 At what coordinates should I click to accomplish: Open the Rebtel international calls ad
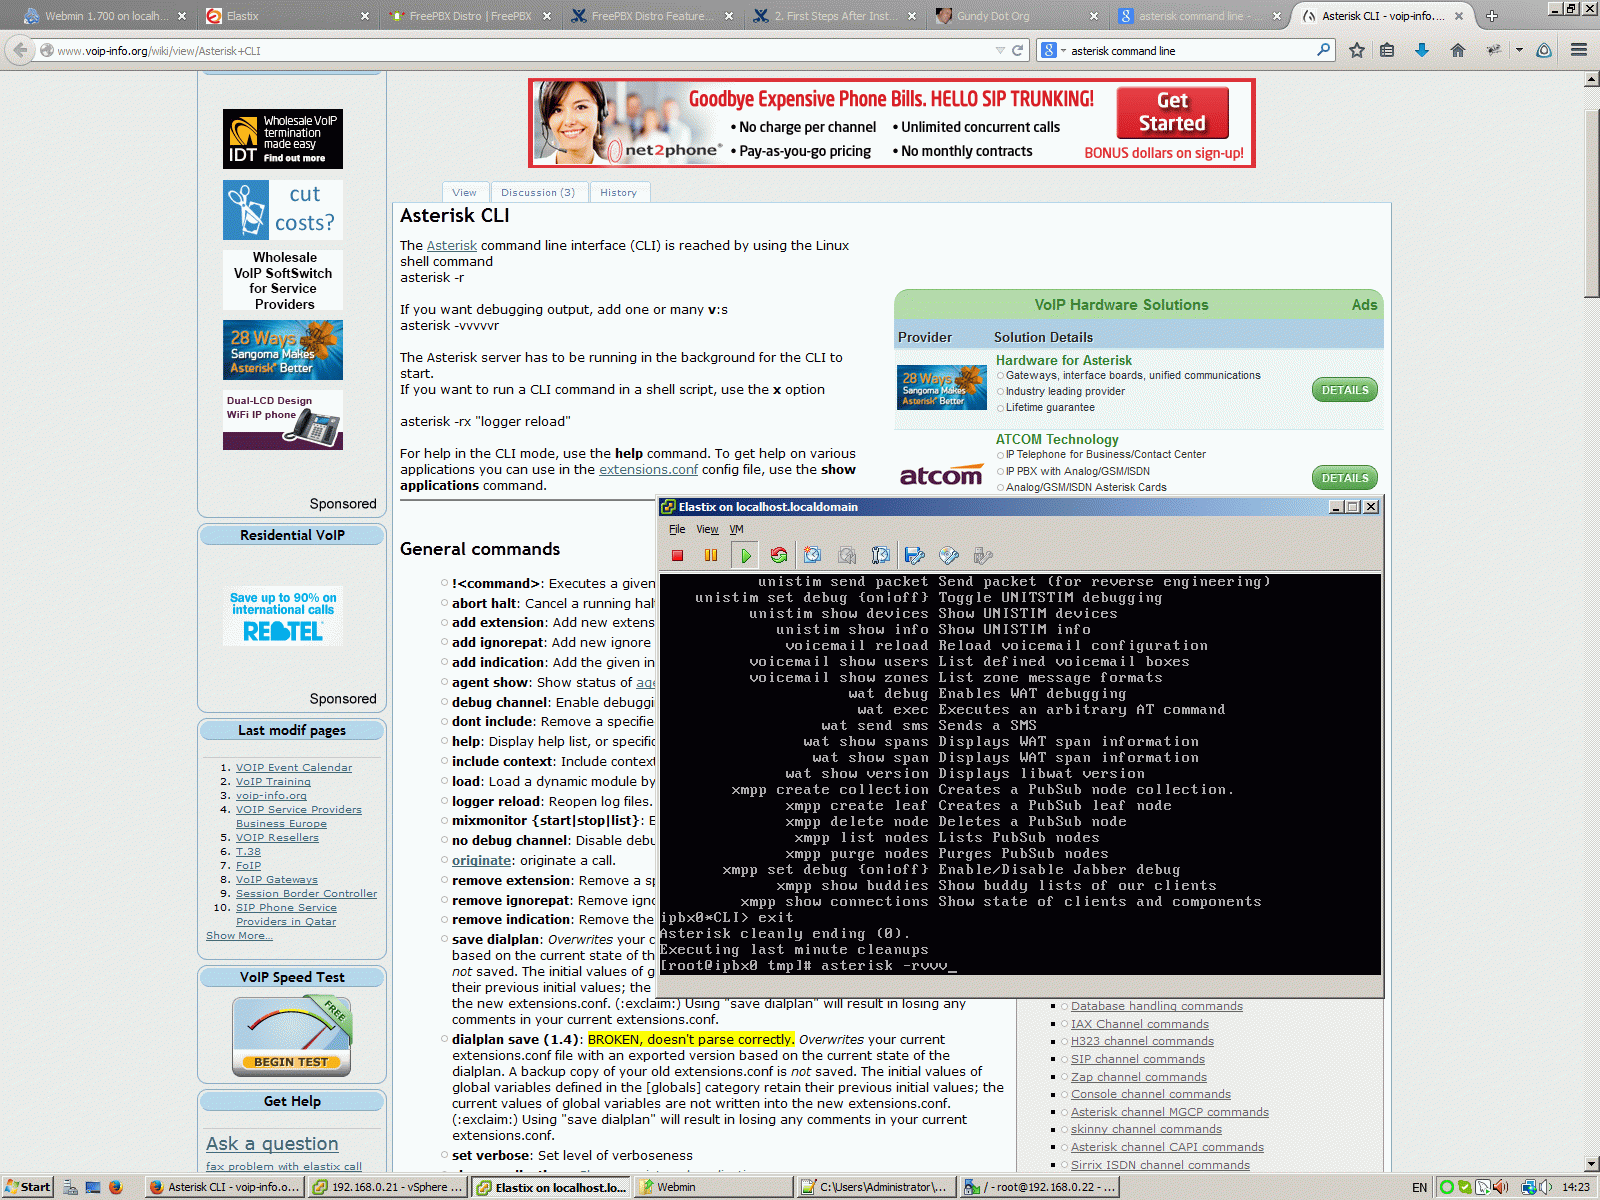[x=283, y=616]
